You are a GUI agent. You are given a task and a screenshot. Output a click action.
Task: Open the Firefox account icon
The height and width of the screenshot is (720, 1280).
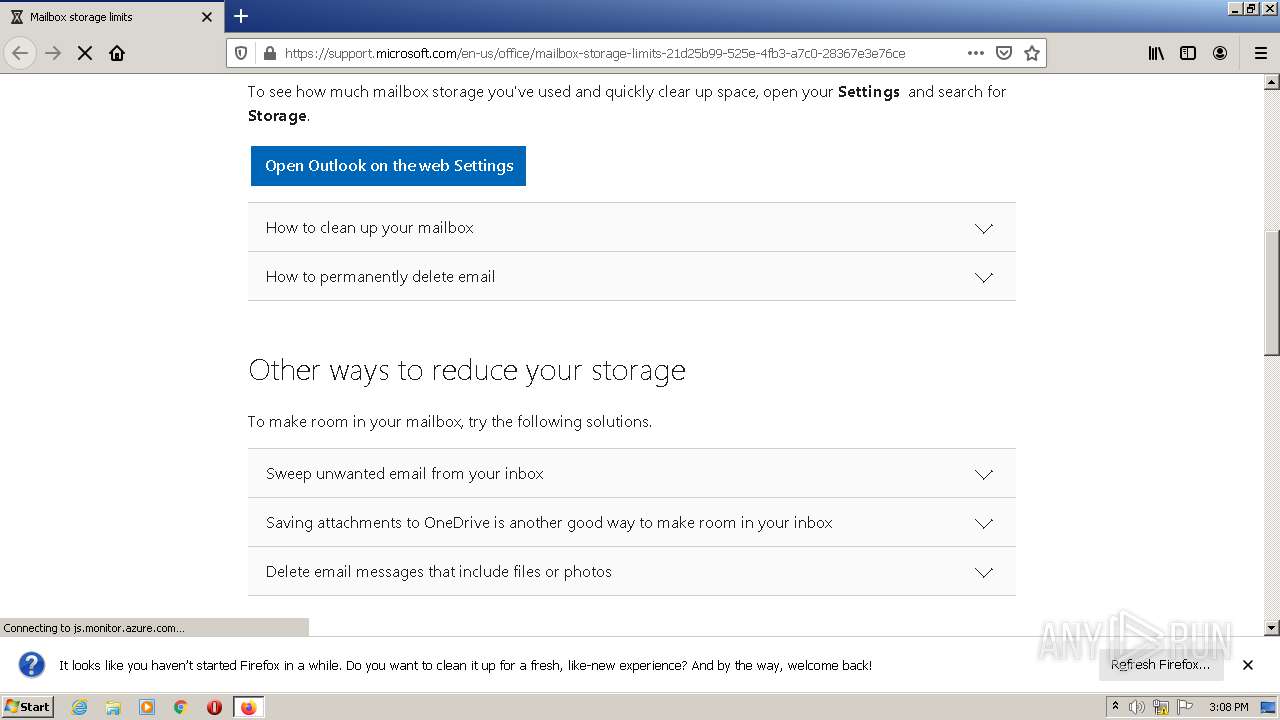click(1220, 53)
